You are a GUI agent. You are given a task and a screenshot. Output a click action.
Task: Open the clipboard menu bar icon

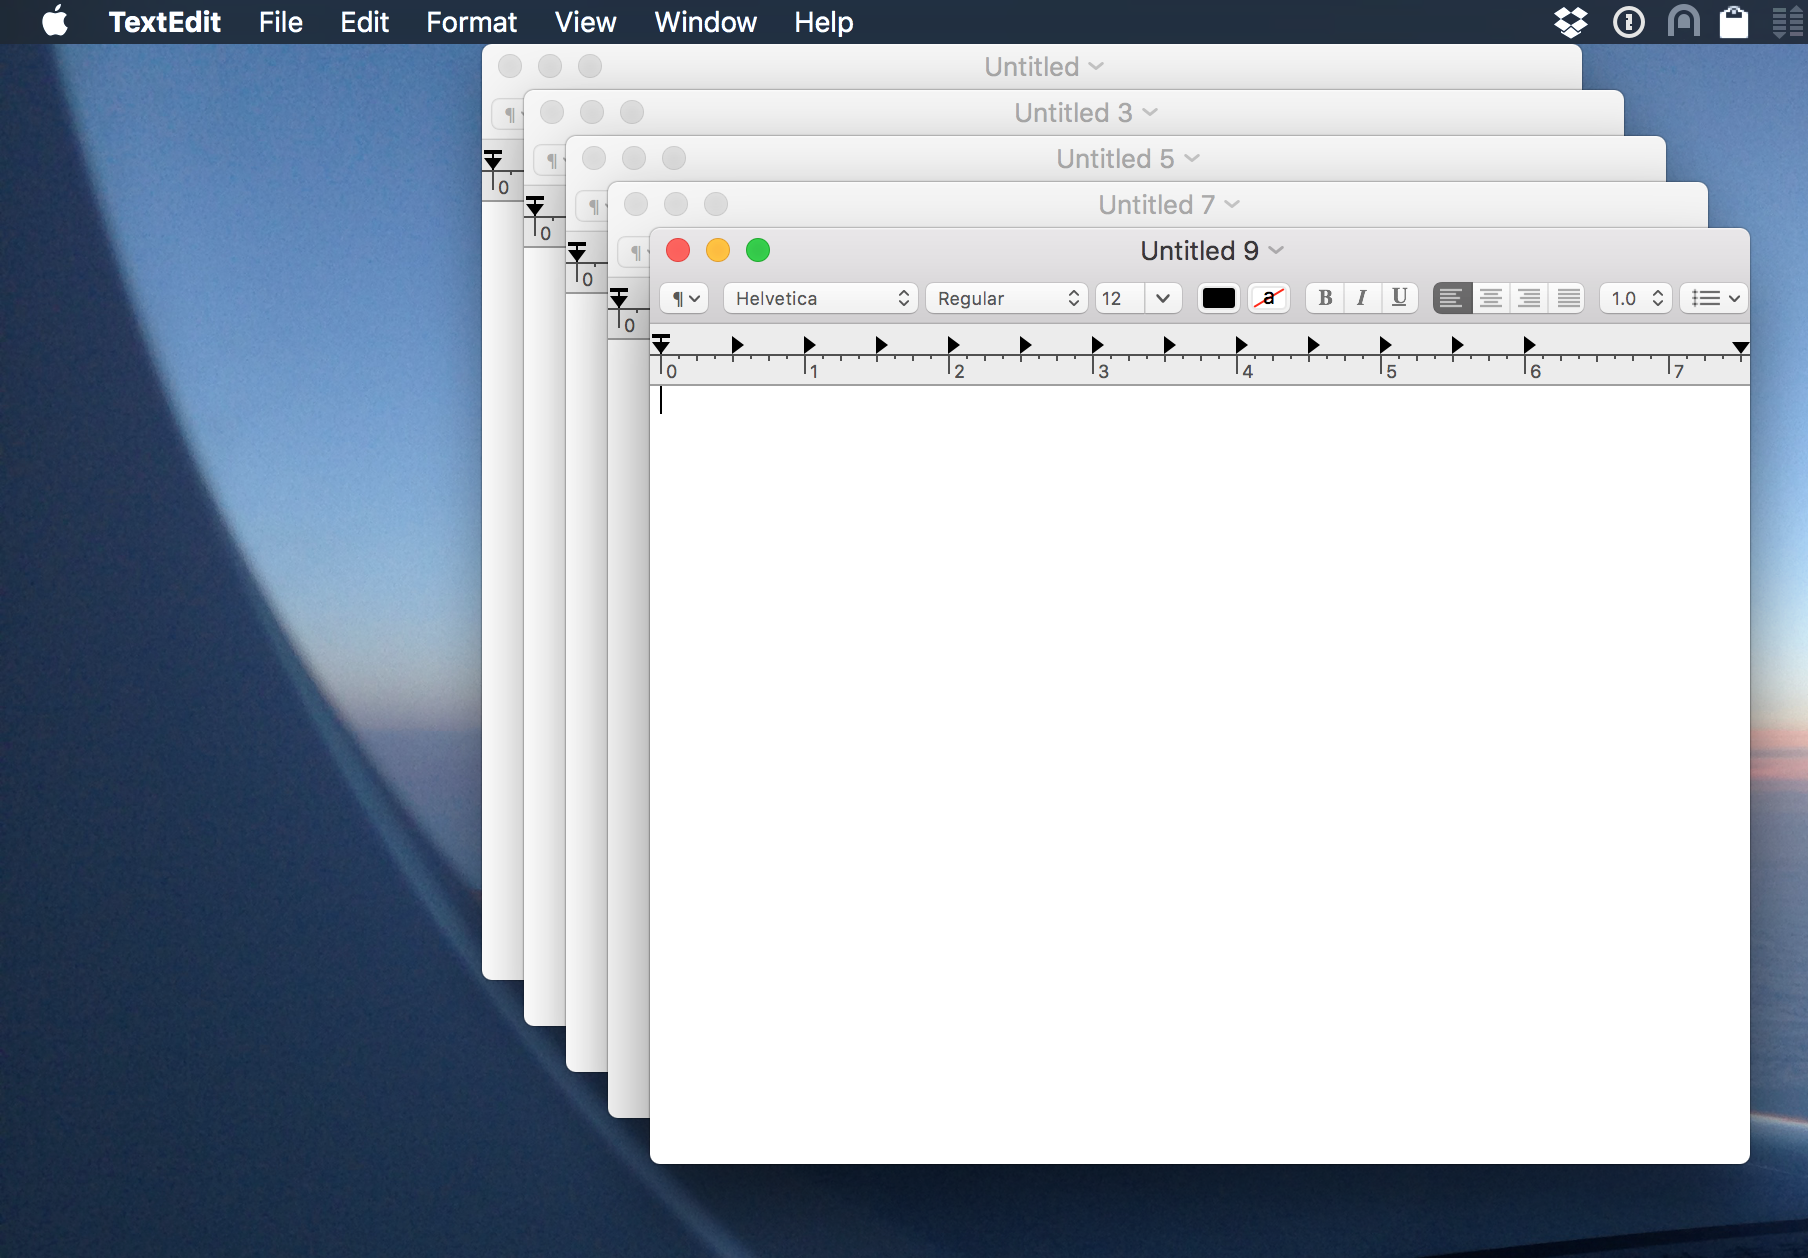pos(1734,21)
